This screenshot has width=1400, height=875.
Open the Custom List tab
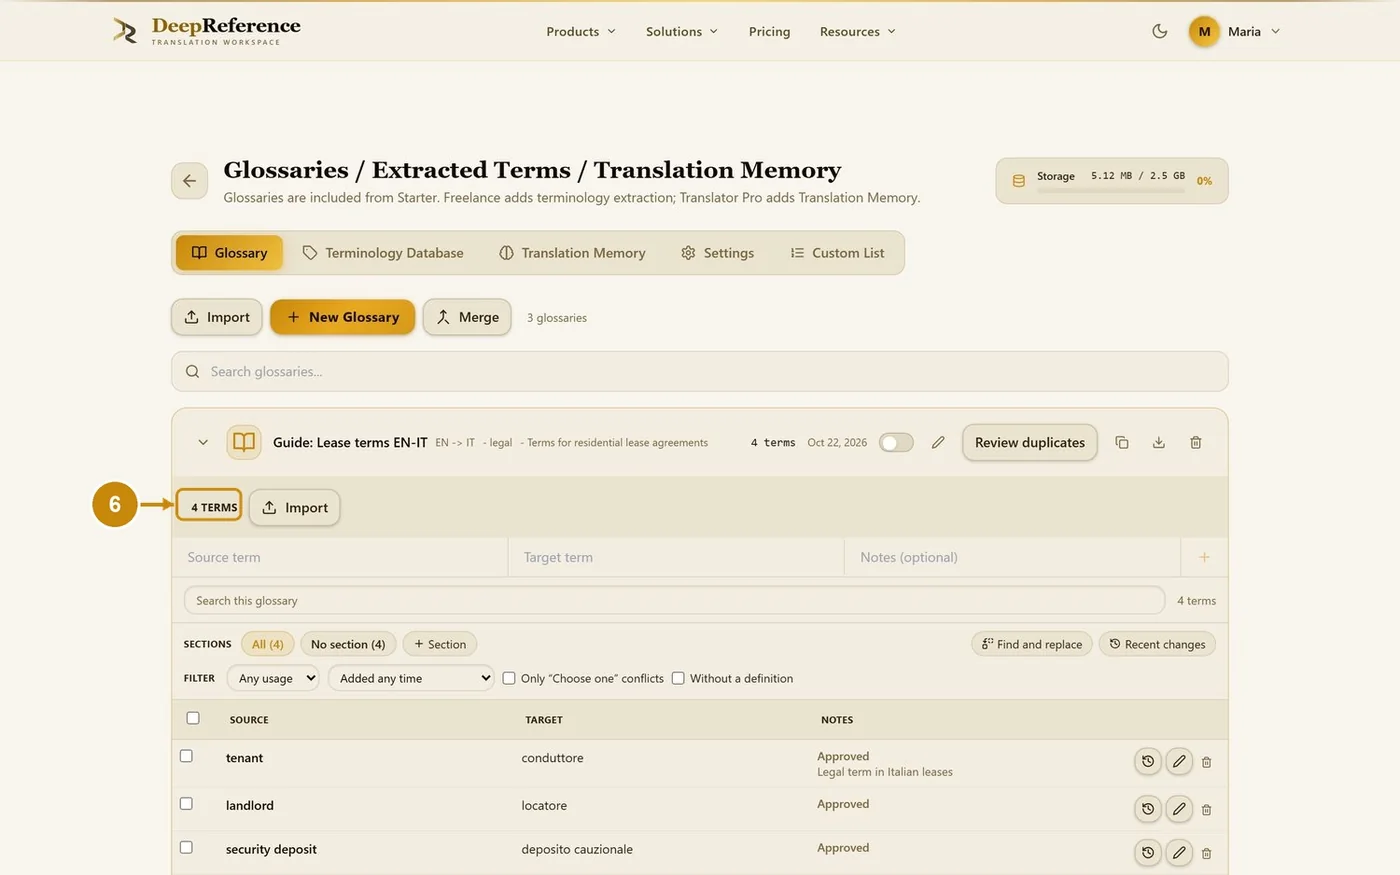837,253
